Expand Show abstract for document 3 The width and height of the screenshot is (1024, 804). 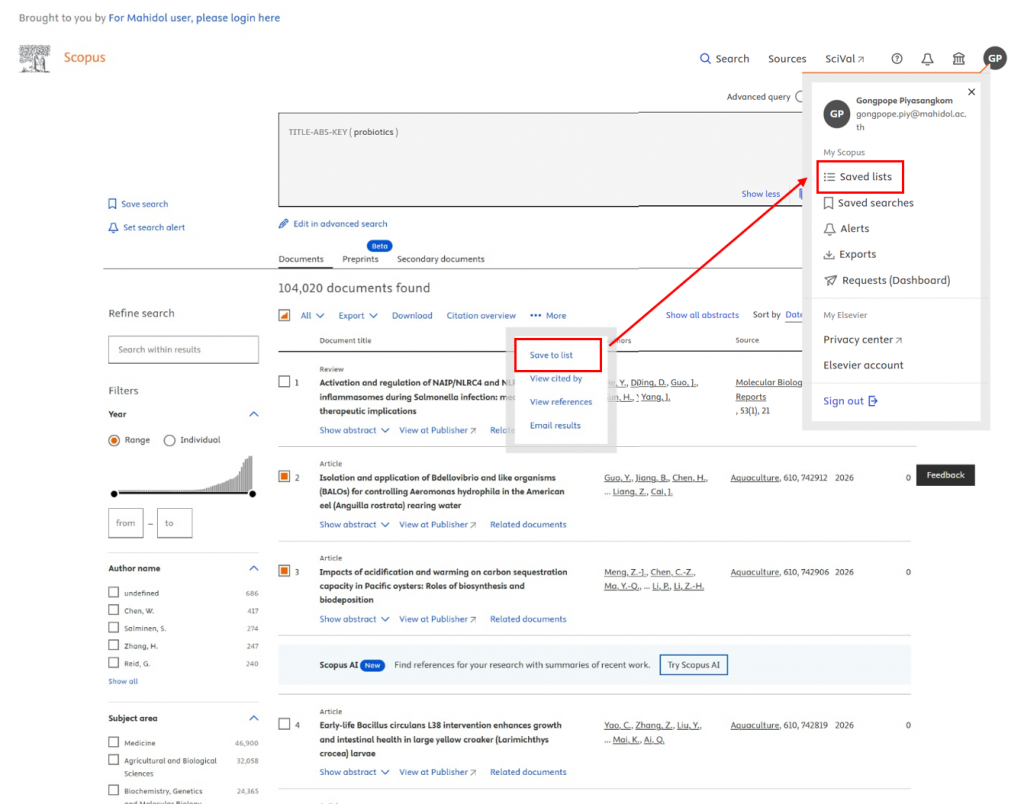click(354, 619)
